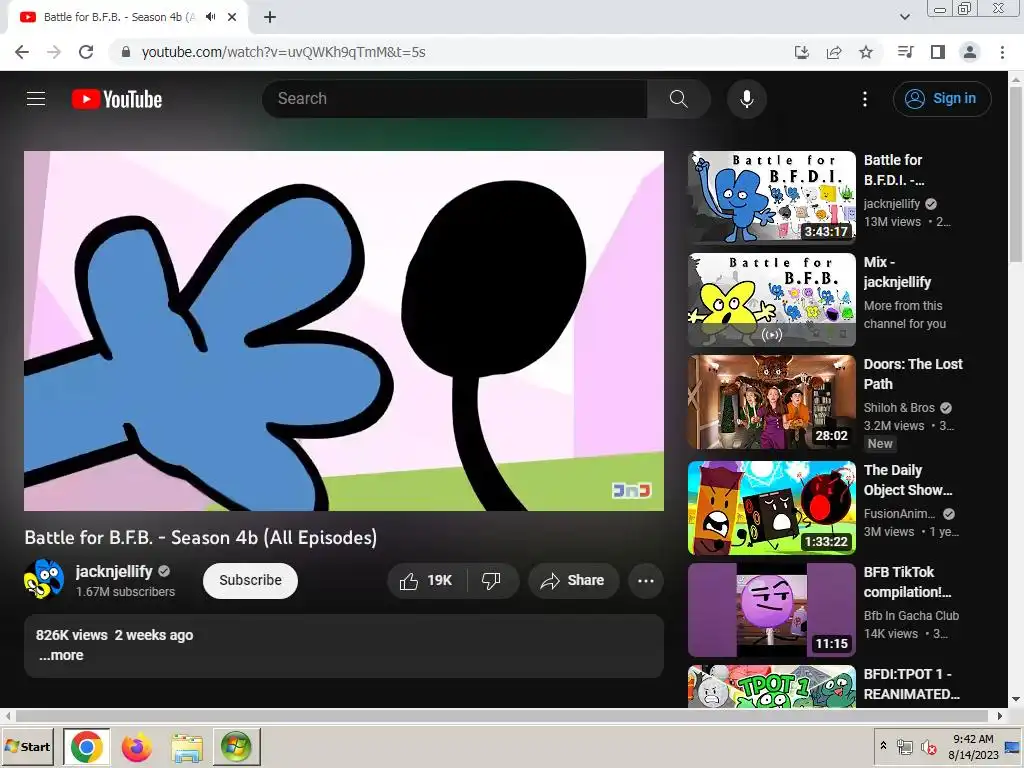Bookmark this tab with star icon
1024x768 pixels.
click(866, 52)
